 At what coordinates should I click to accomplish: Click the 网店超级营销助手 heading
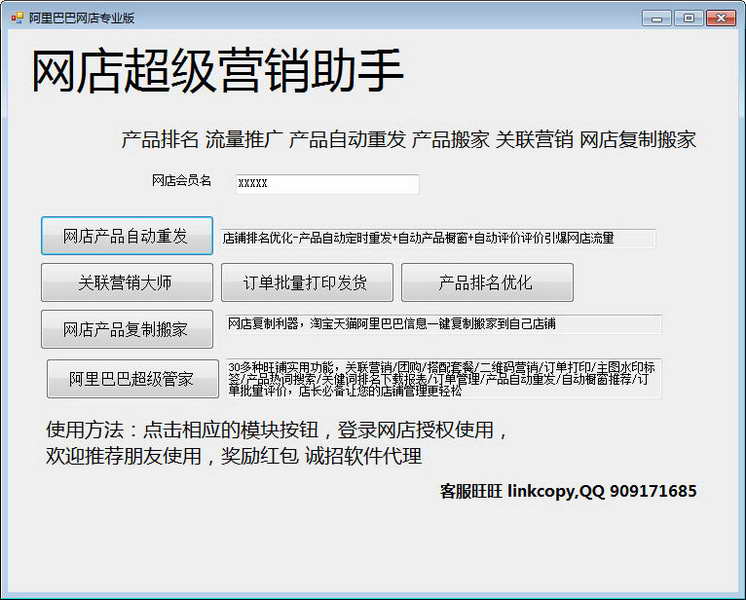pos(217,71)
